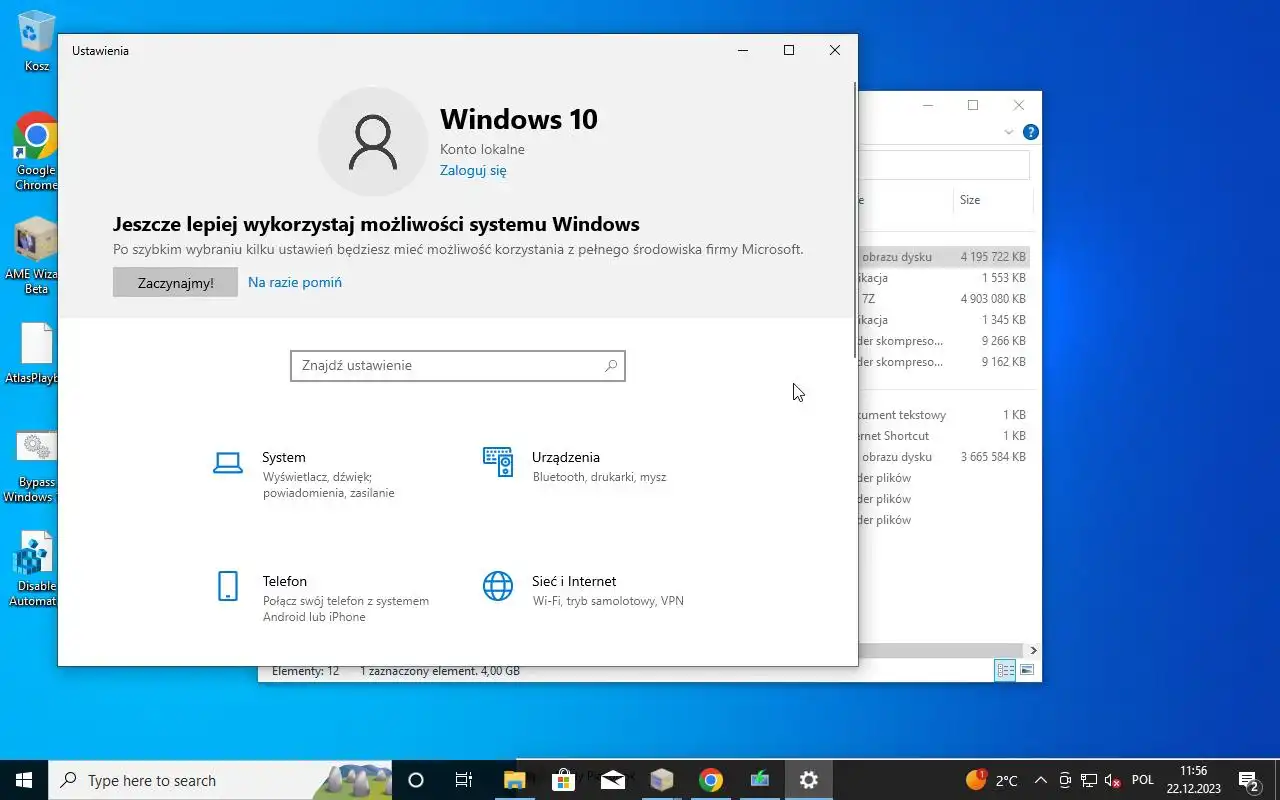
Task: Focus the Znajdź ustawienie search field
Action: point(458,366)
